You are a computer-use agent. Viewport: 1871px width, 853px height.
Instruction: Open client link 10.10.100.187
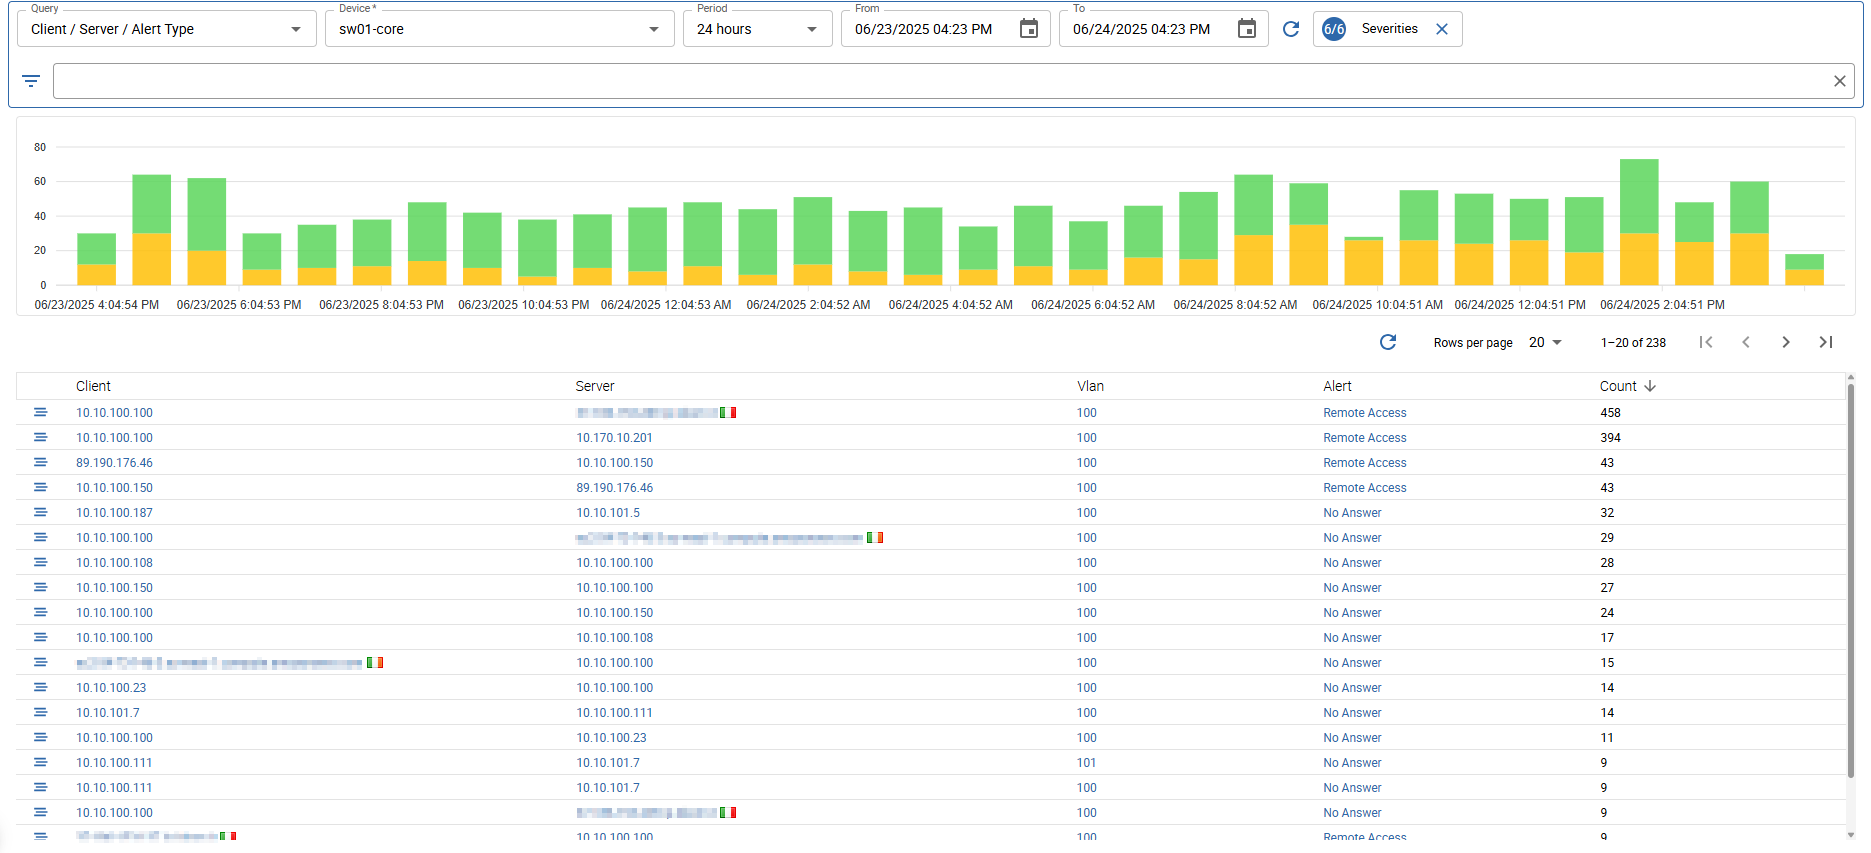(x=114, y=513)
